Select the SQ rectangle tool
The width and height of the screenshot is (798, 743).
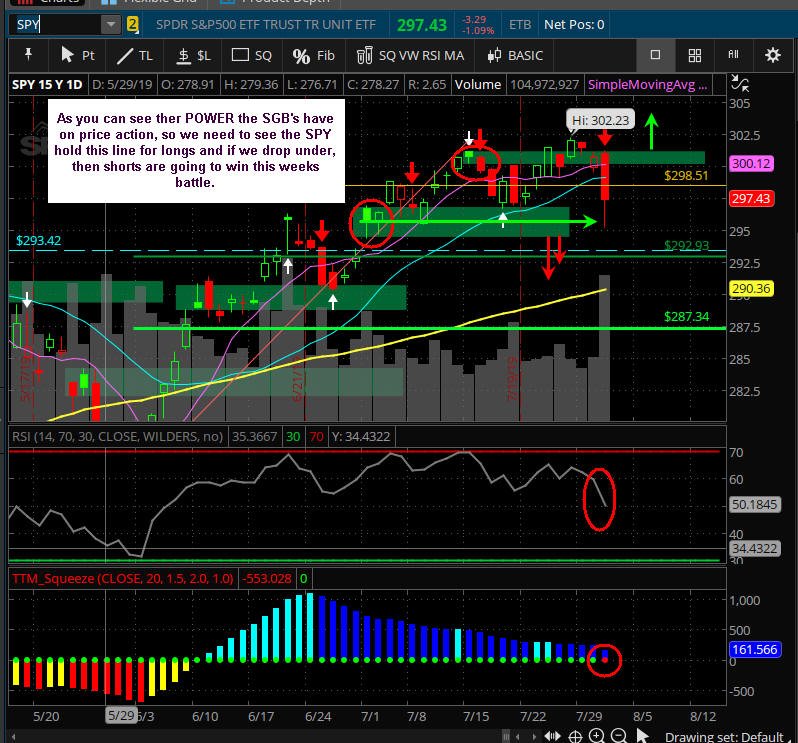click(251, 55)
